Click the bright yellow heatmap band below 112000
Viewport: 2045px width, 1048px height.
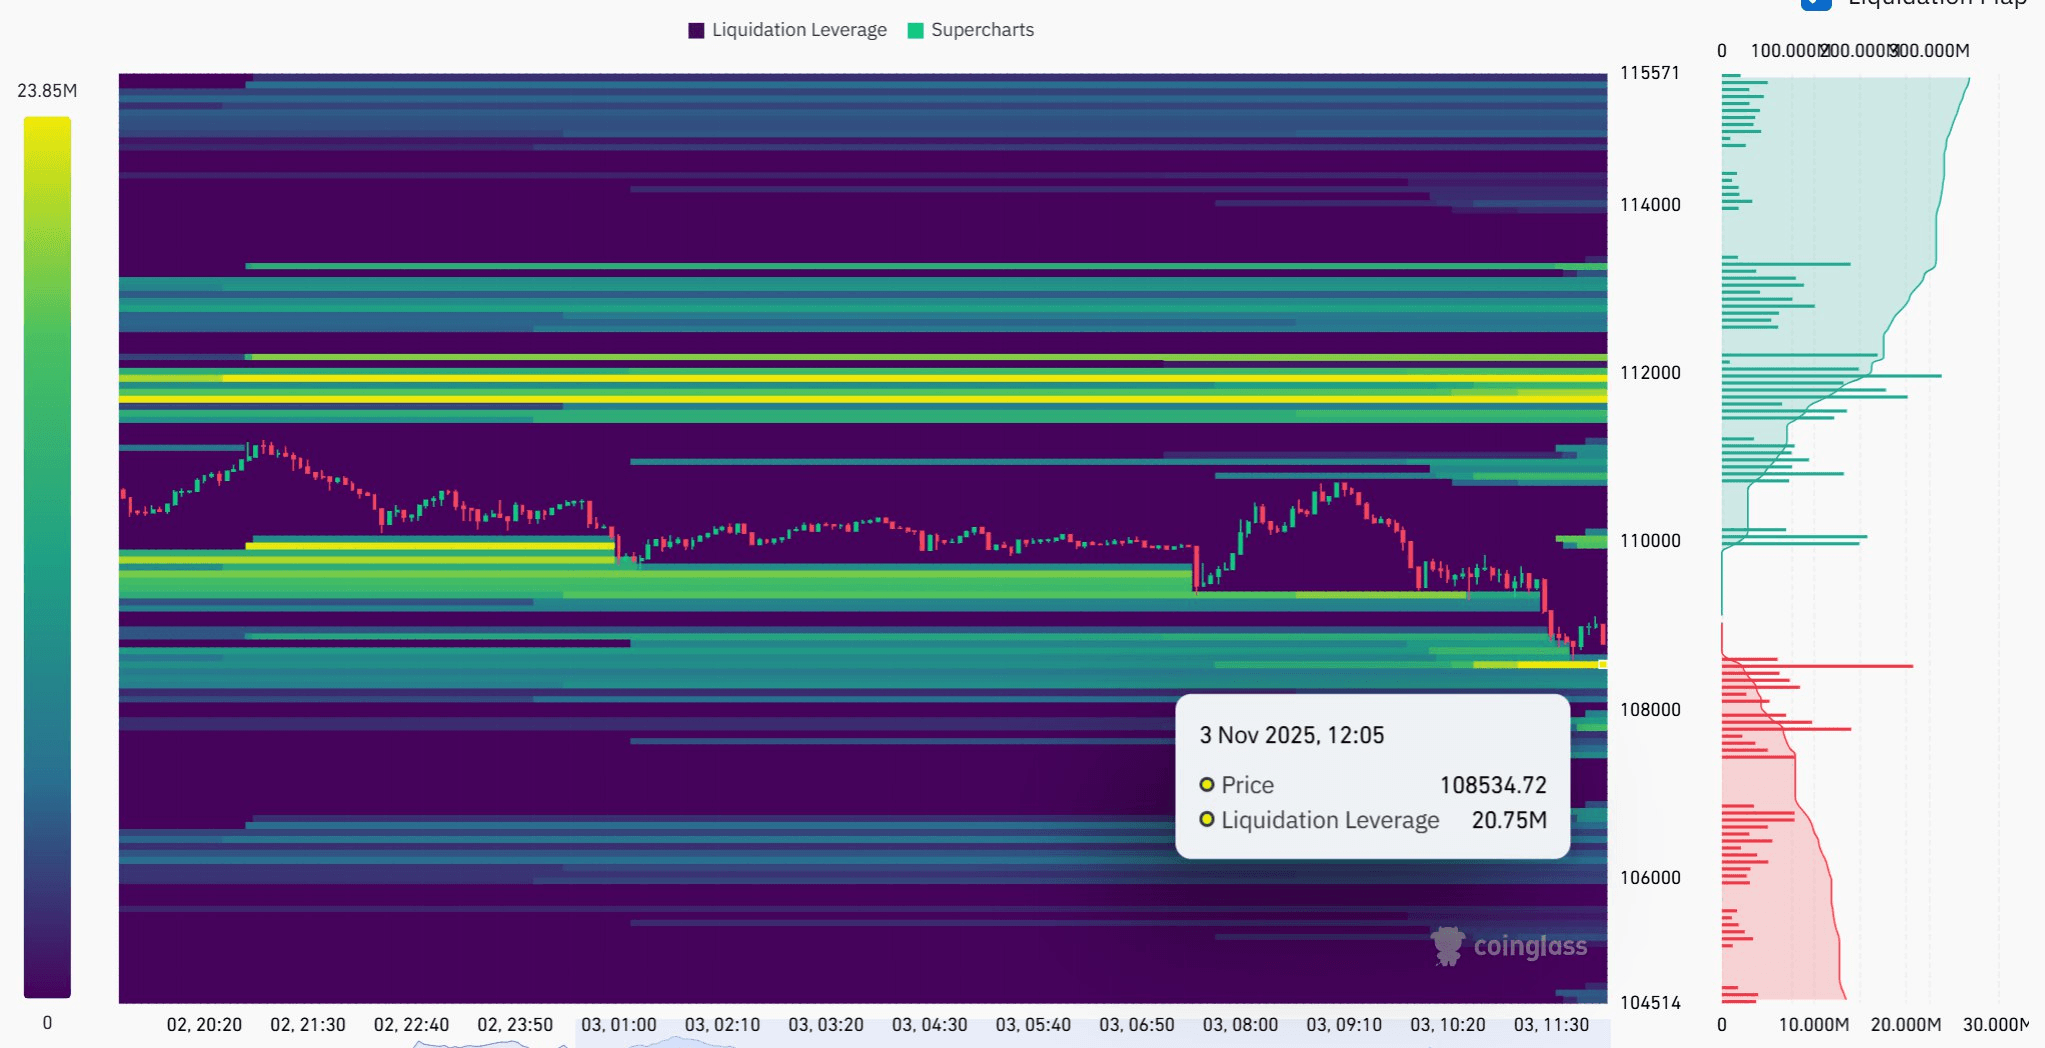pyautogui.click(x=860, y=399)
